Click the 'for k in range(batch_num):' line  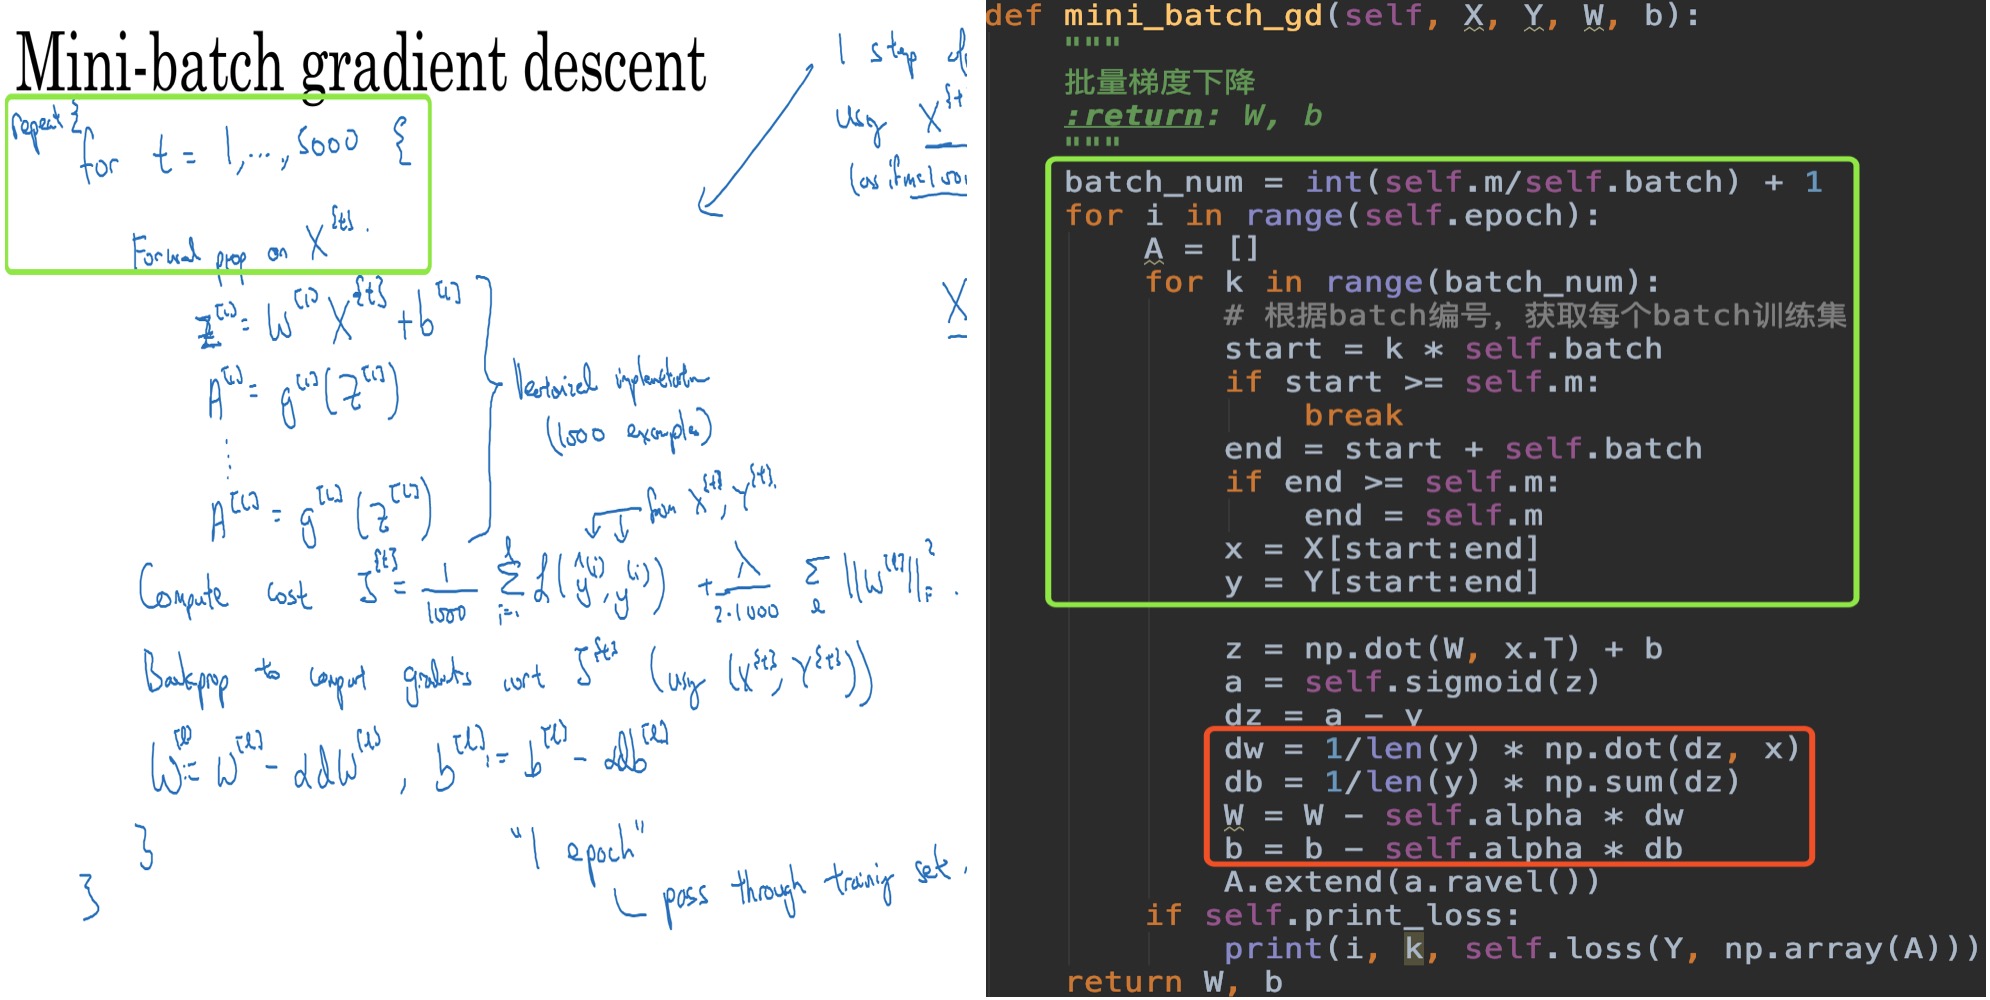click(x=1402, y=282)
